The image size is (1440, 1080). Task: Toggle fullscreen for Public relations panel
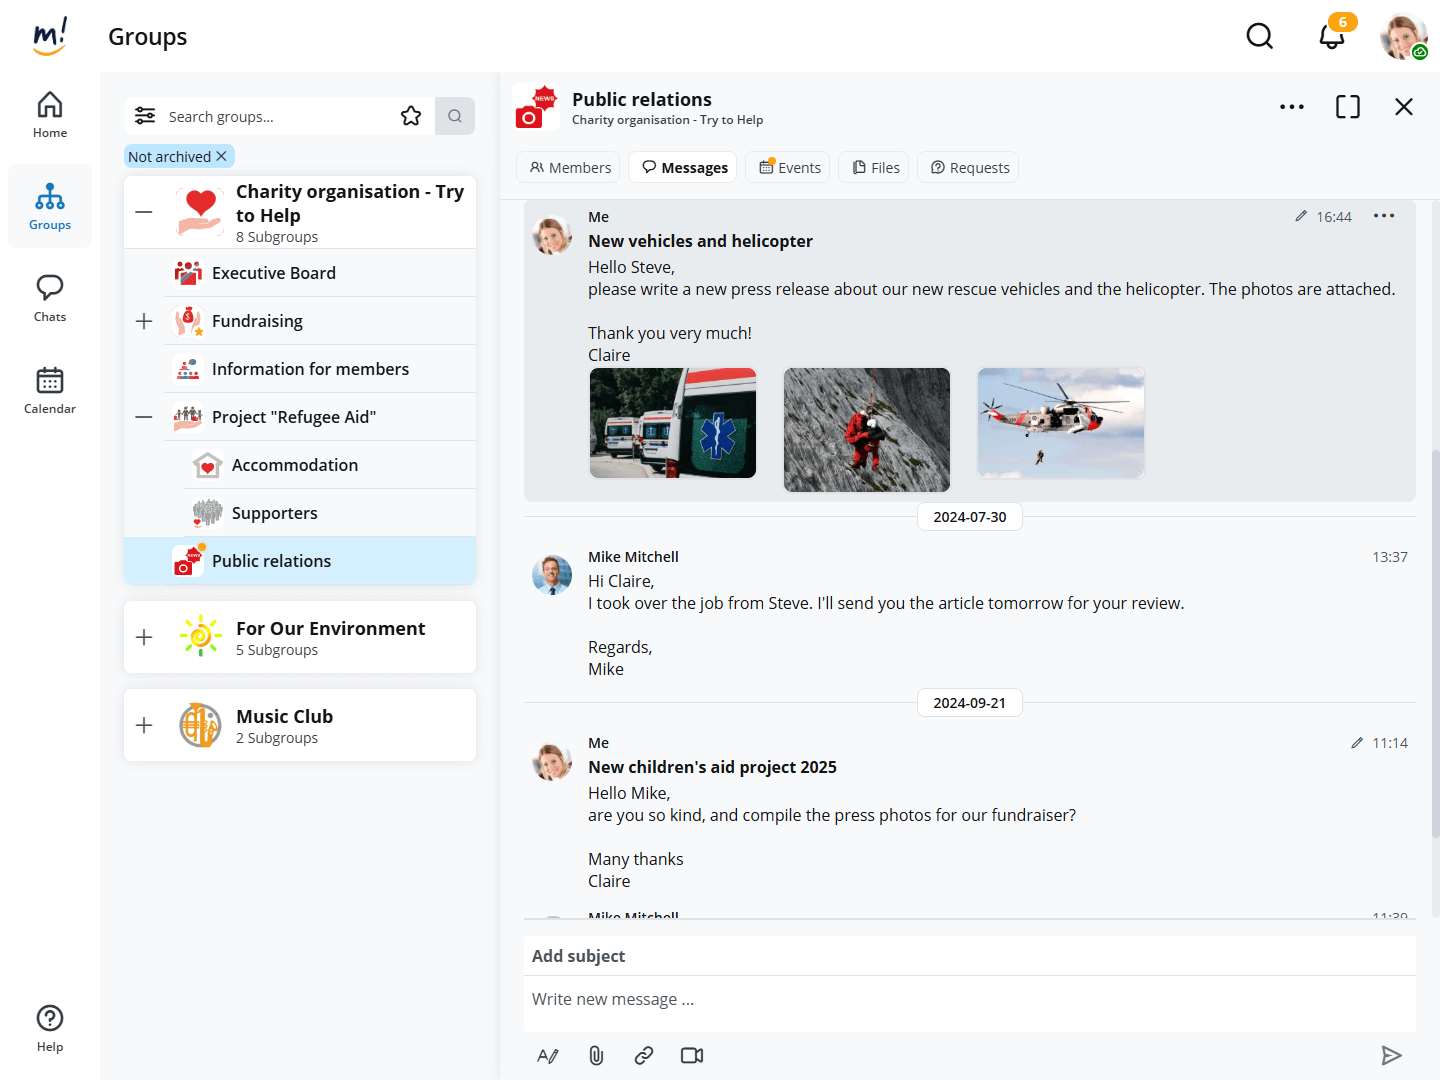(1347, 107)
